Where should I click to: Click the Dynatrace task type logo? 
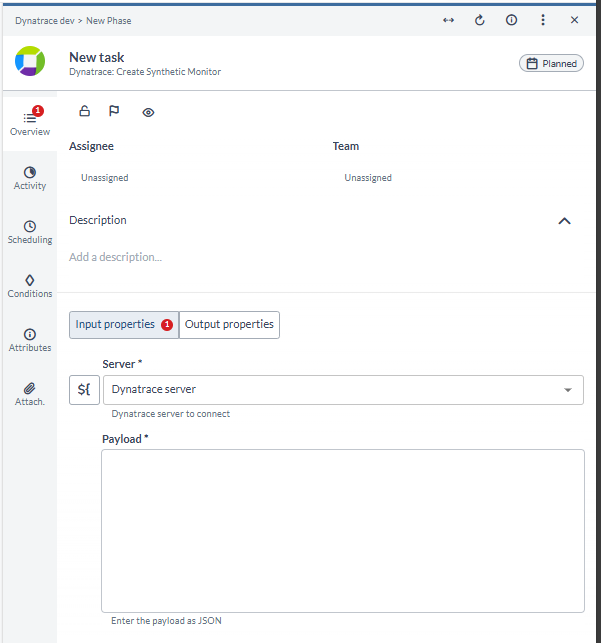[x=30, y=61]
